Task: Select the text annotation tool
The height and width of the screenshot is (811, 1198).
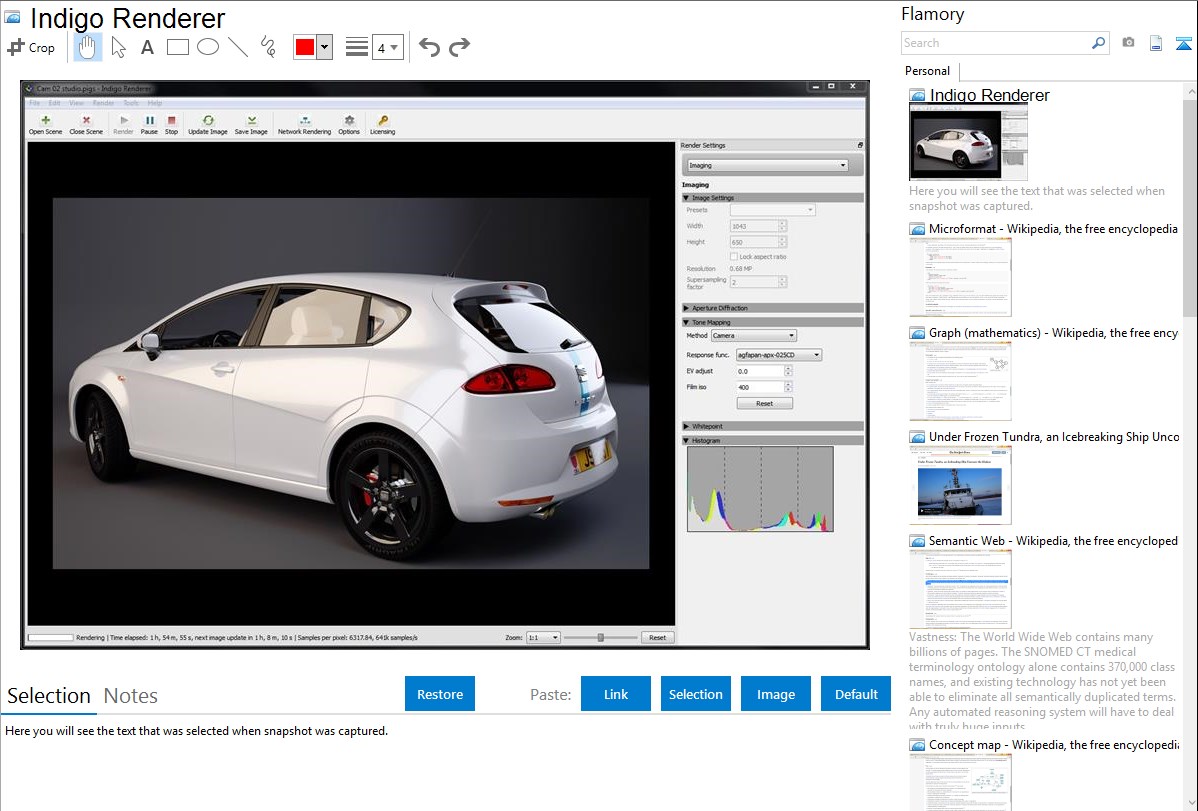Action: tap(147, 47)
